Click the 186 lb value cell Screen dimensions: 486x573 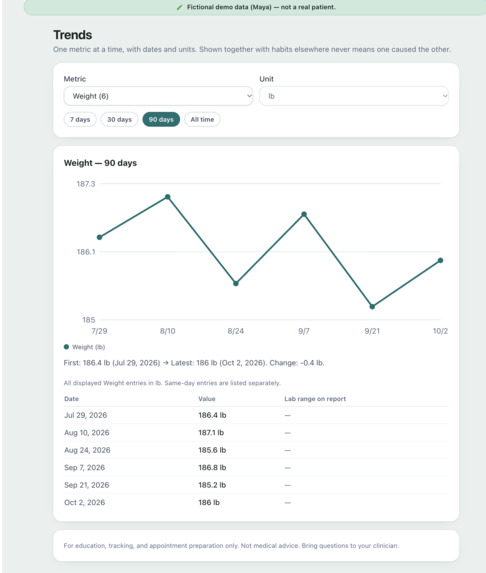tap(209, 502)
